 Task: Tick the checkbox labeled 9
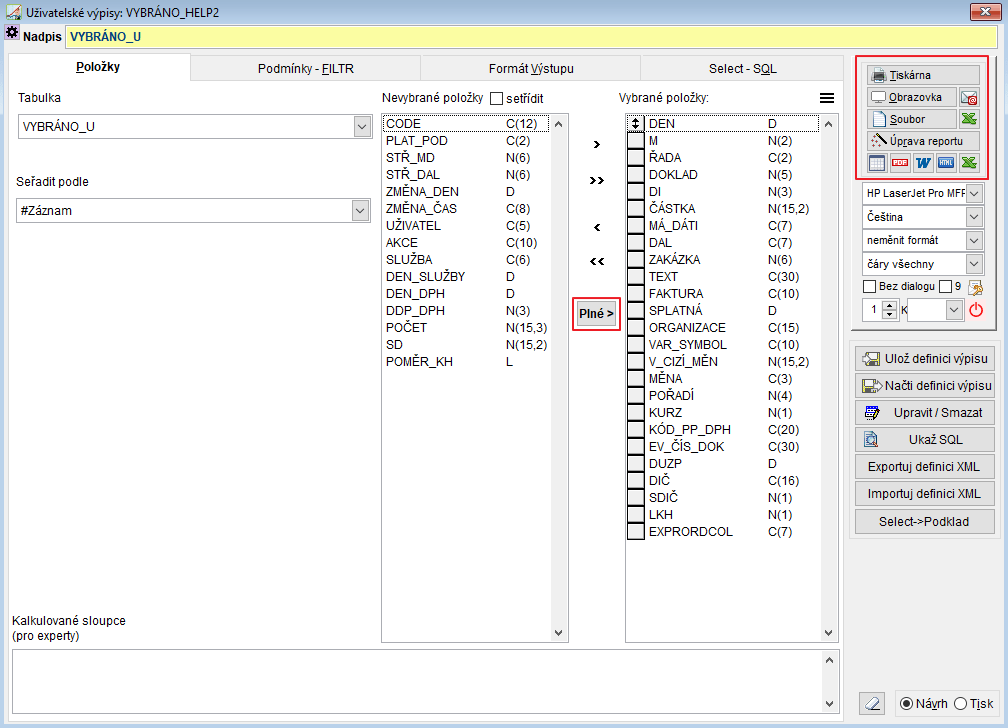click(946, 286)
